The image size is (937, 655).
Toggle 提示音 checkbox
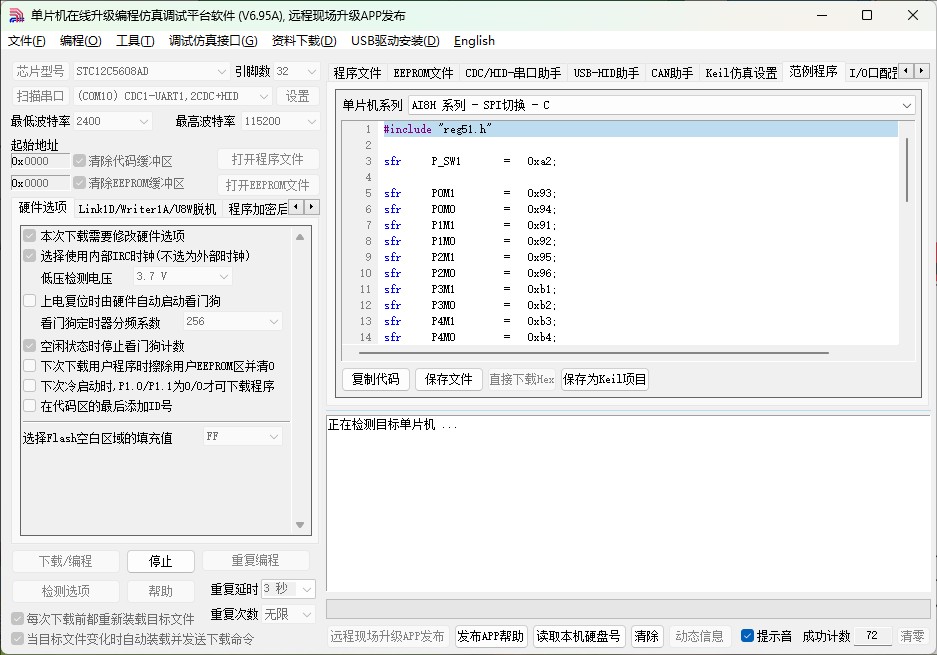[747, 636]
